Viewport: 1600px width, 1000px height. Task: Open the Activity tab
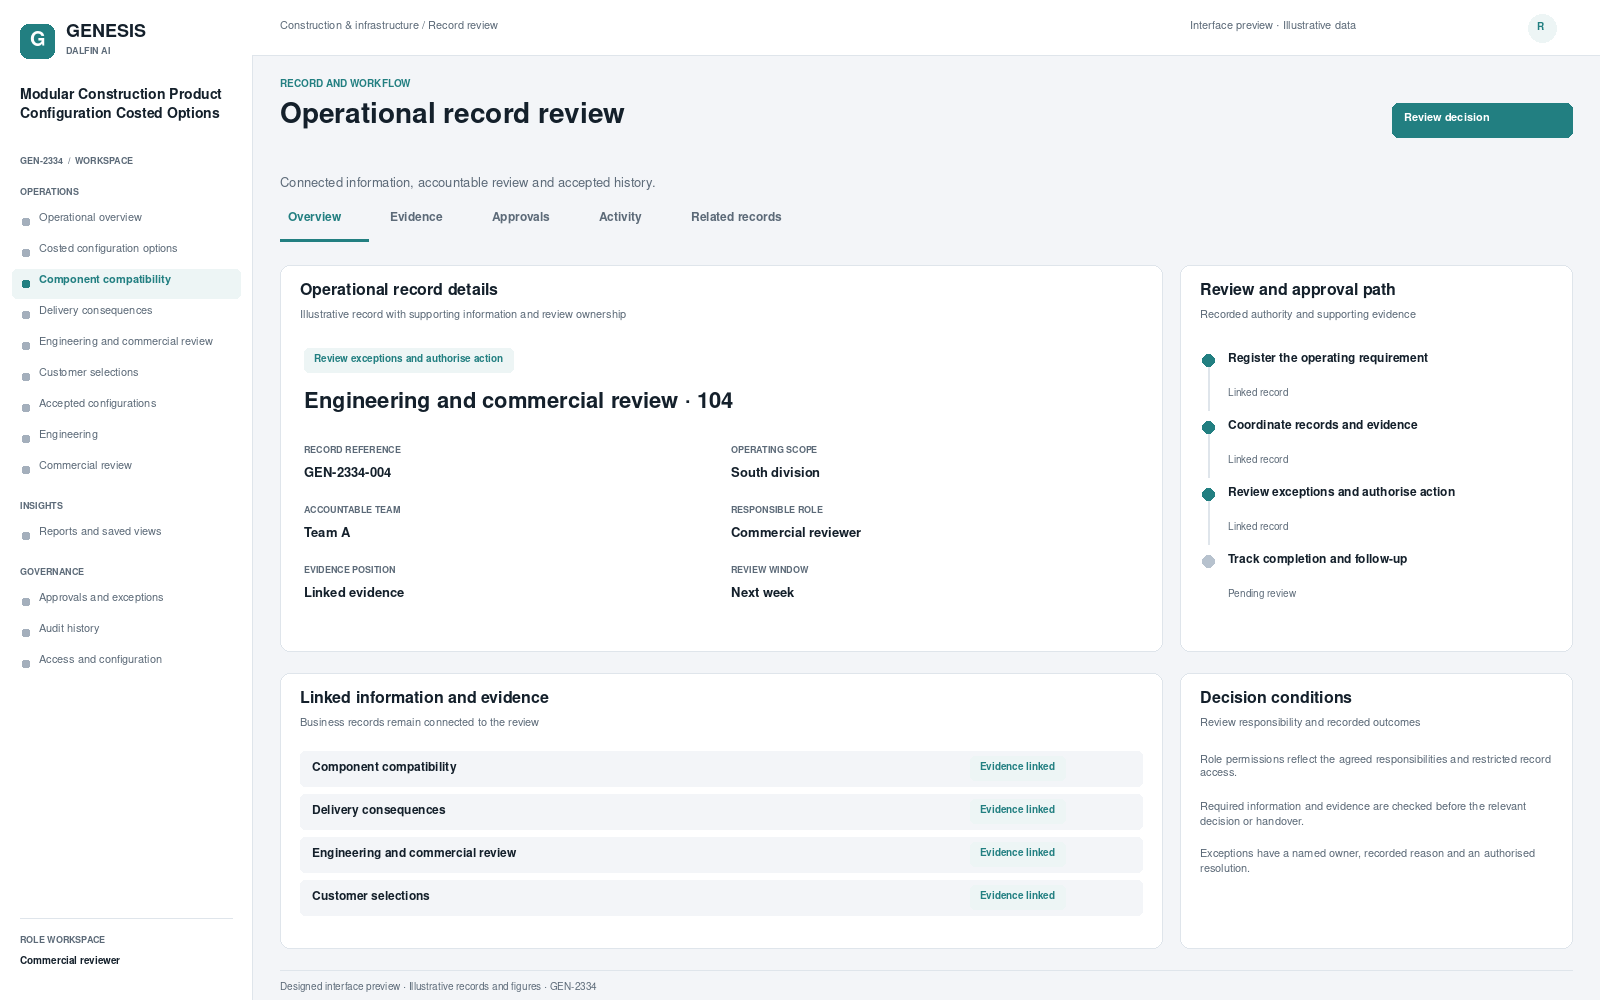tap(620, 217)
